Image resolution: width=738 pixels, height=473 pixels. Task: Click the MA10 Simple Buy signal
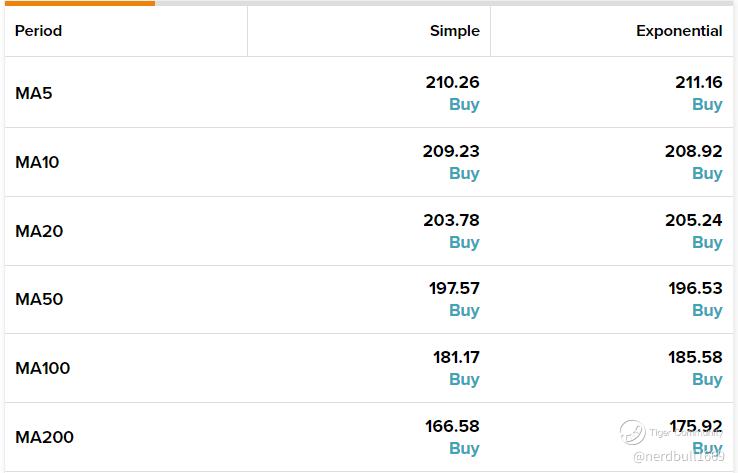464,173
